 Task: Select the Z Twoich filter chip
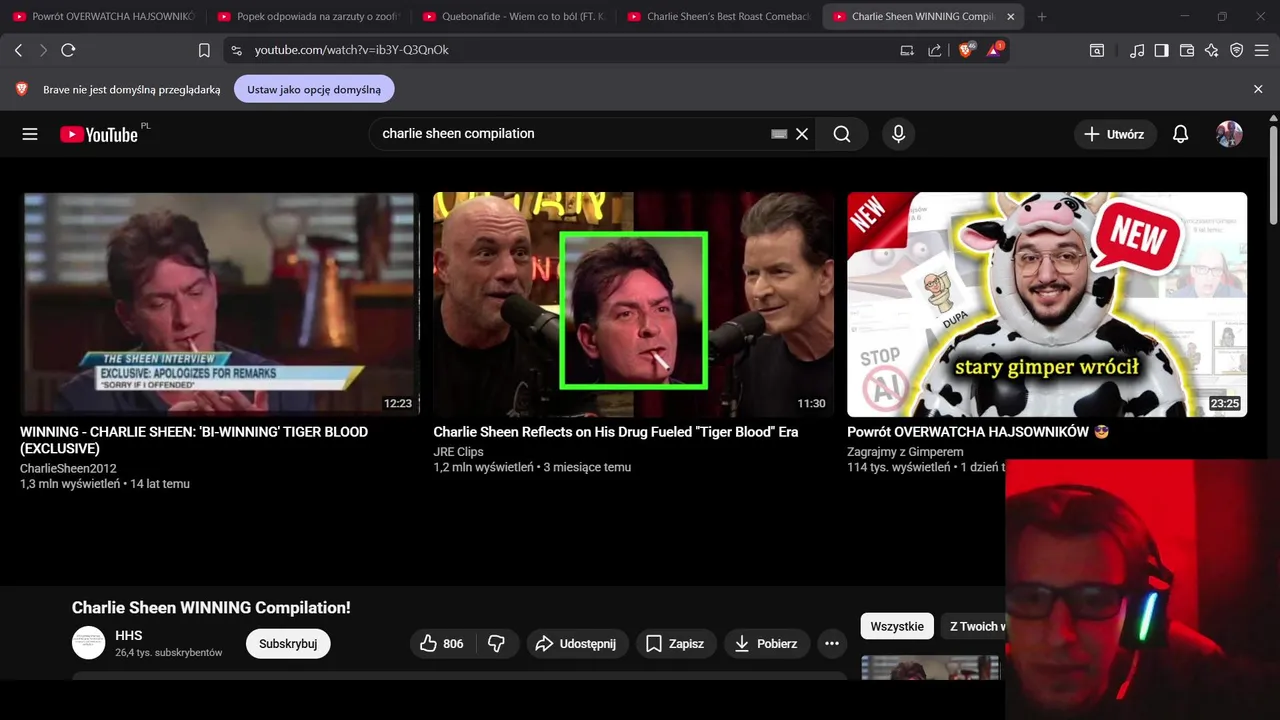coord(973,626)
